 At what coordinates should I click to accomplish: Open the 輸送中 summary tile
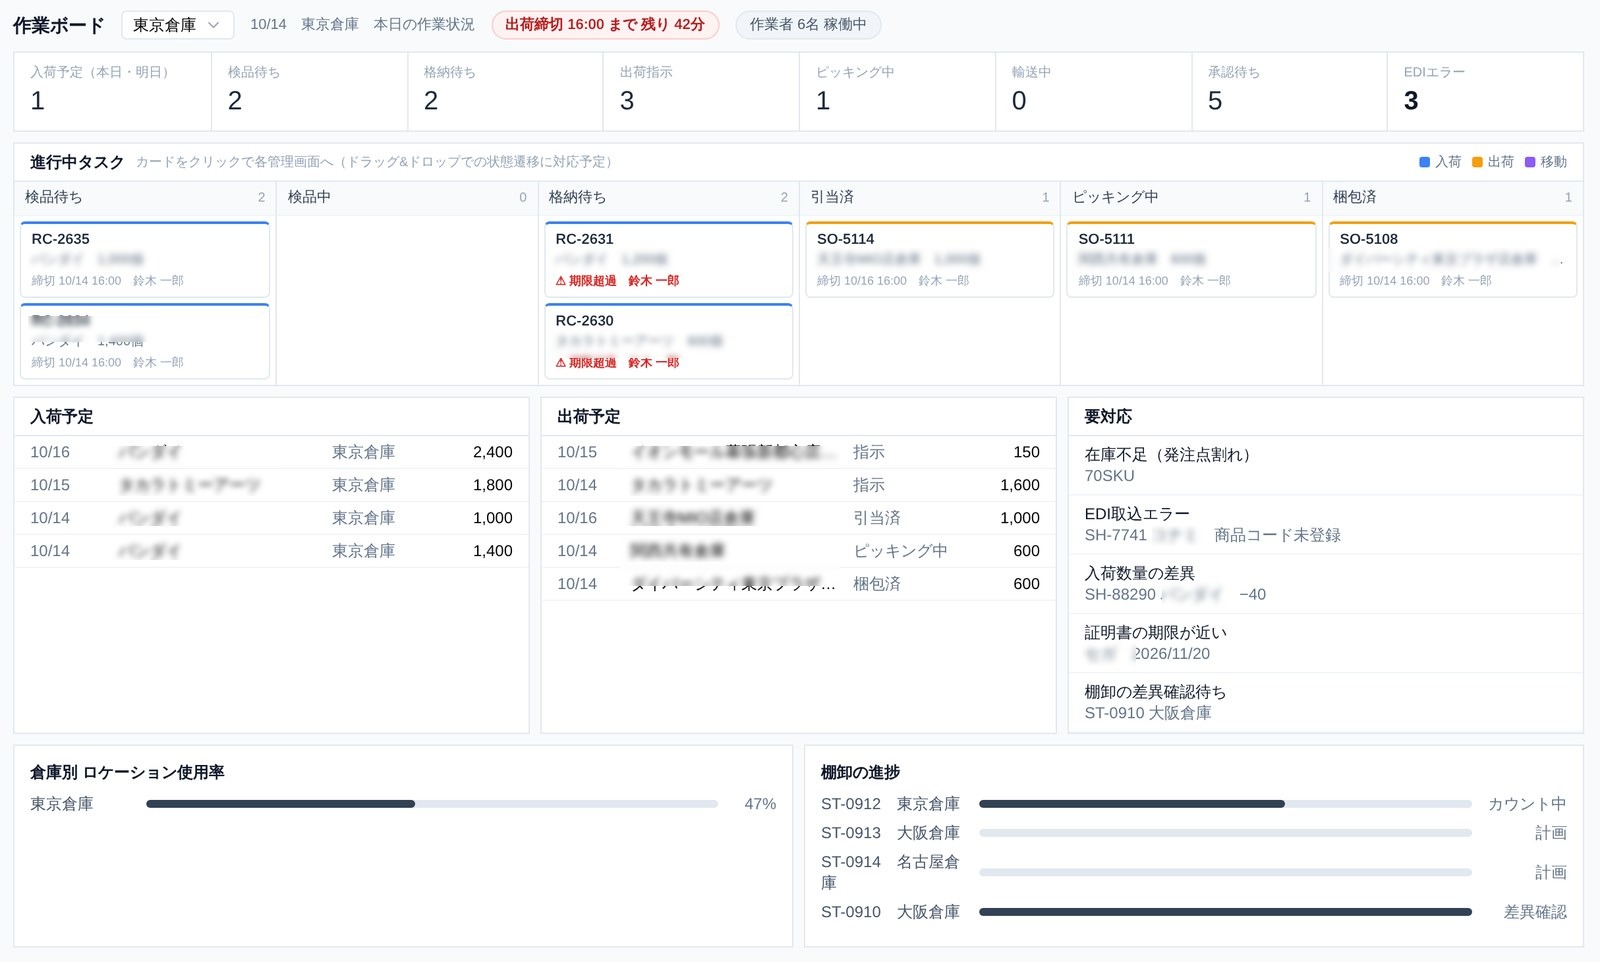(1093, 92)
